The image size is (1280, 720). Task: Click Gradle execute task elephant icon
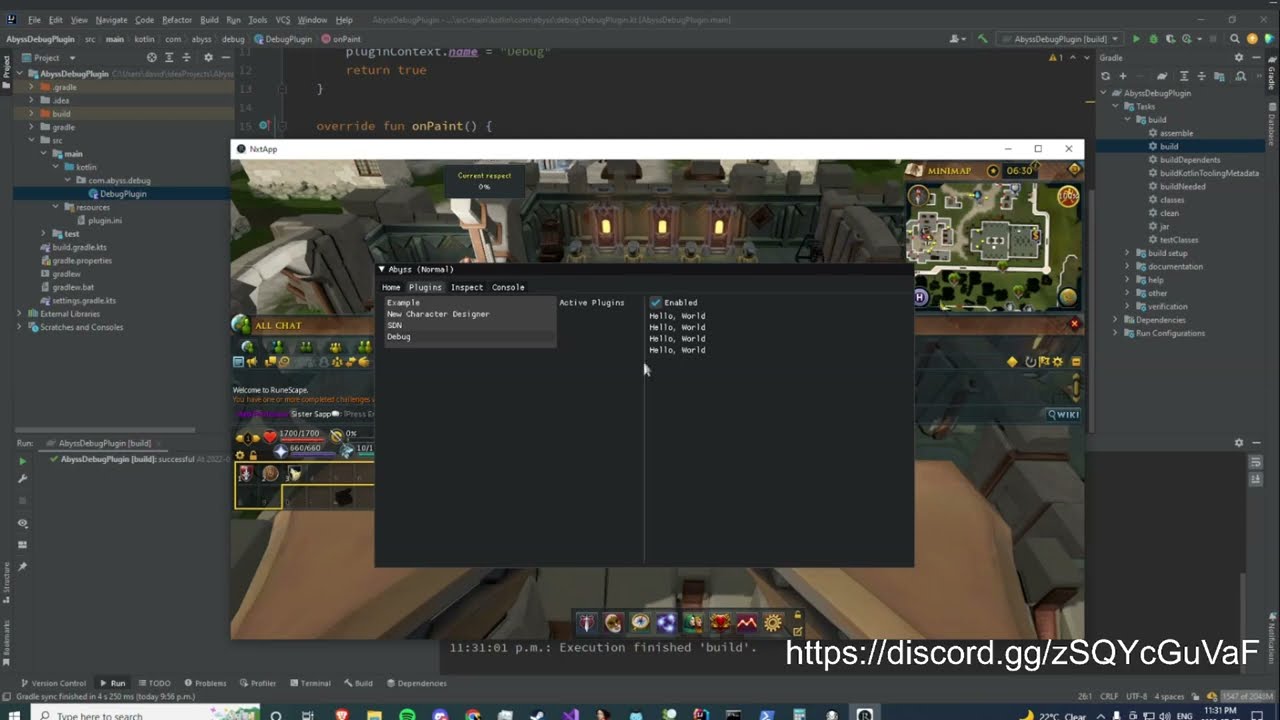point(1162,76)
